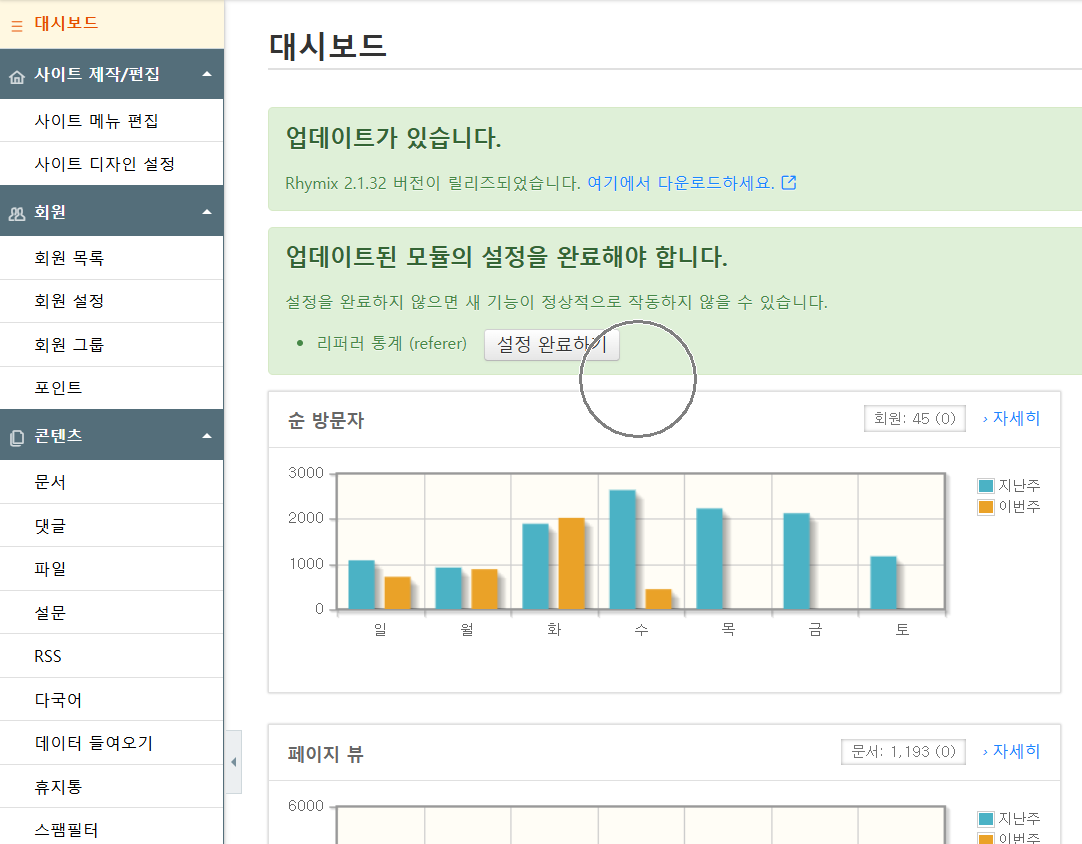This screenshot has height=844, width=1082.
Task: Click the members icon in 회원 header
Action: (x=17, y=214)
